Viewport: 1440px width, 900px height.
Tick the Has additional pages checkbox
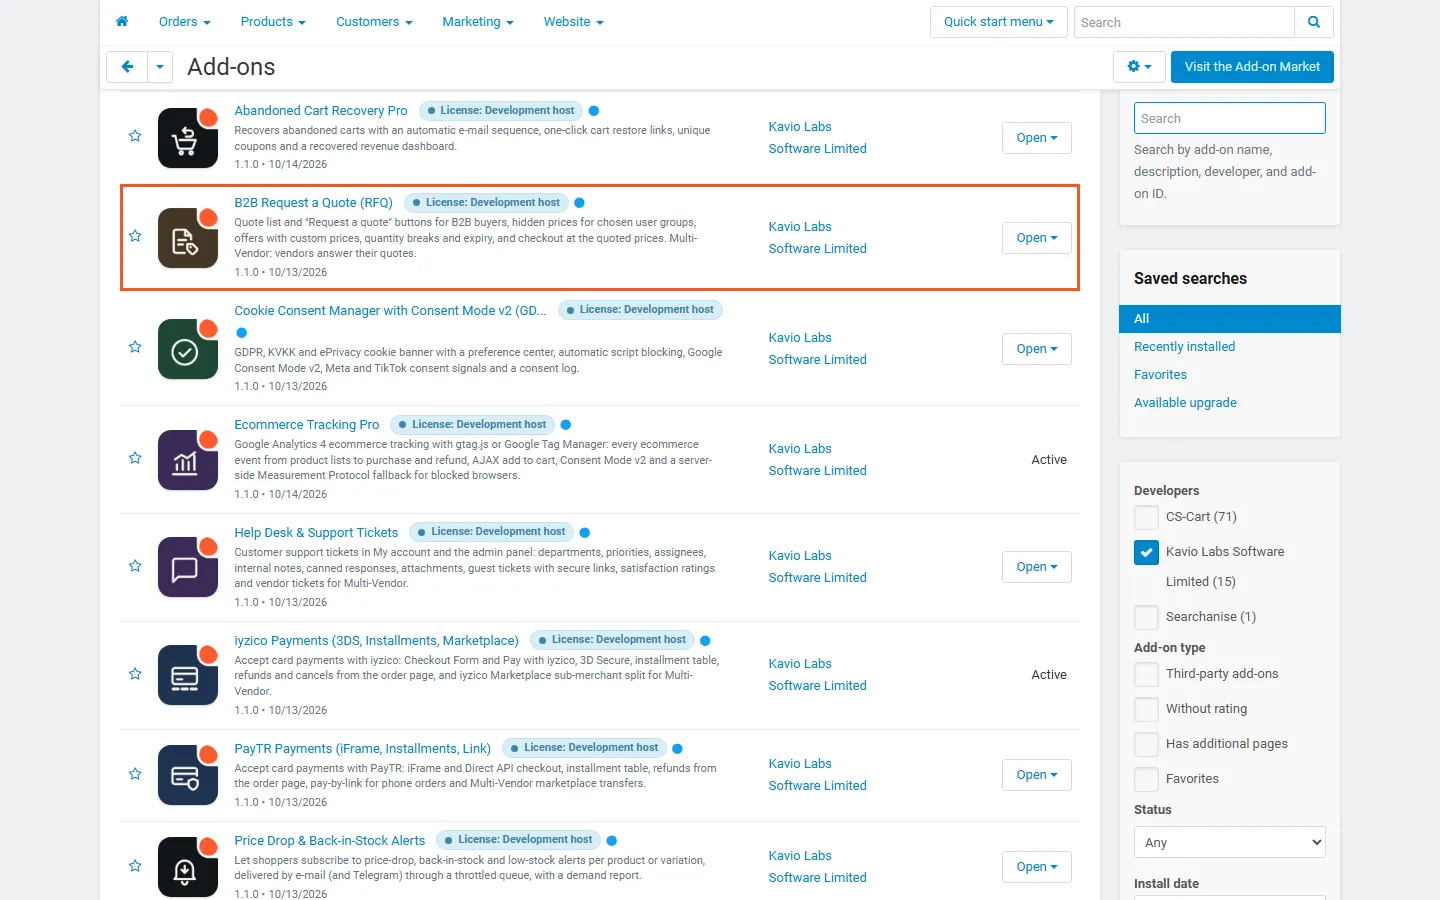point(1146,744)
